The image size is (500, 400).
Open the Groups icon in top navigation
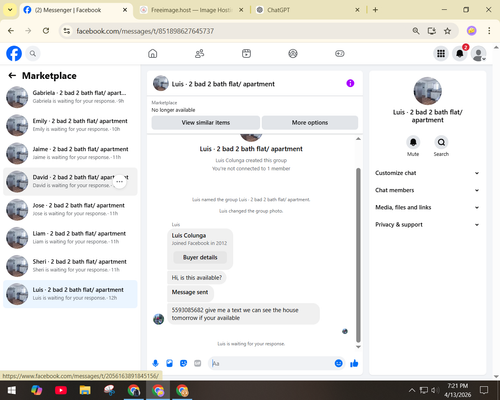(x=293, y=53)
